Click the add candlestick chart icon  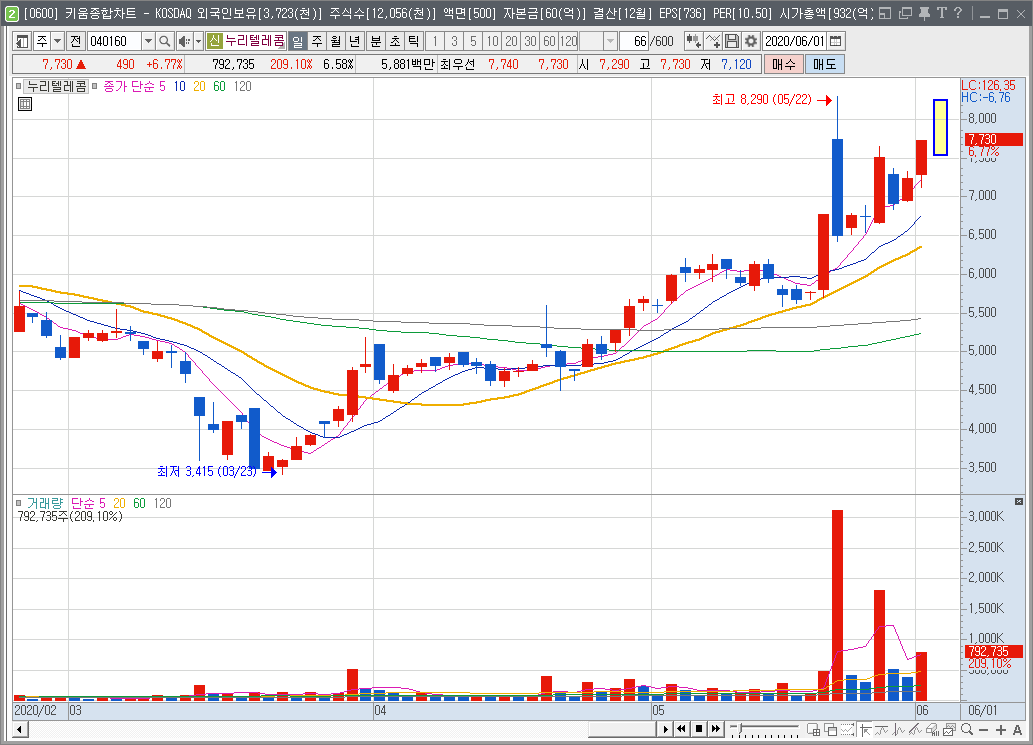pyautogui.click(x=692, y=41)
